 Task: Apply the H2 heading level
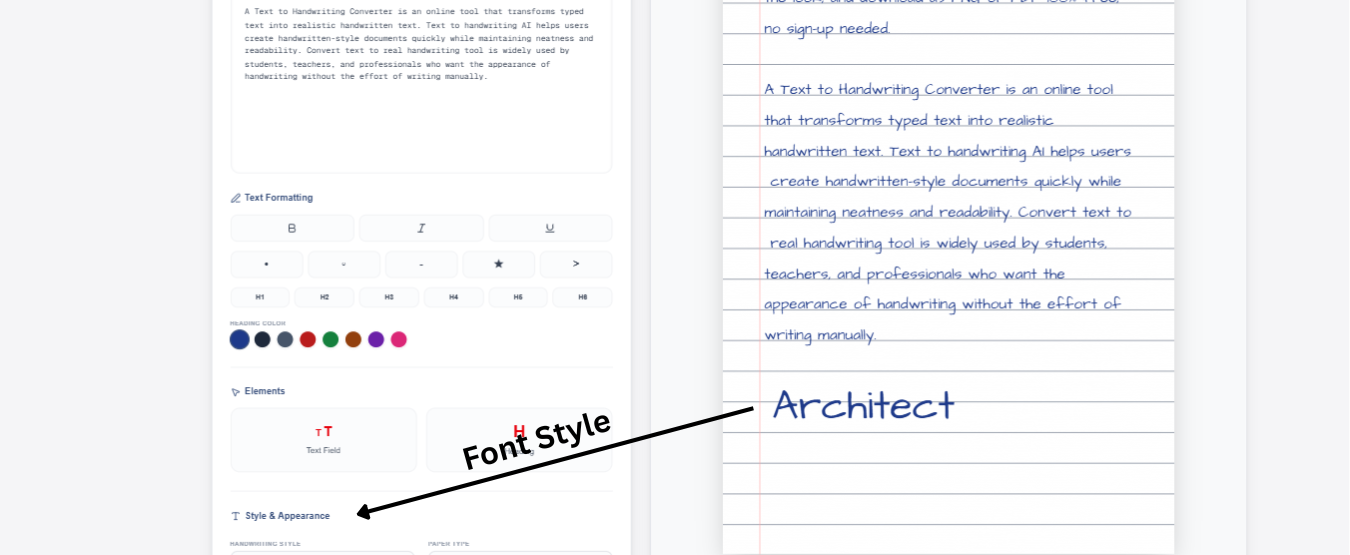(324, 297)
